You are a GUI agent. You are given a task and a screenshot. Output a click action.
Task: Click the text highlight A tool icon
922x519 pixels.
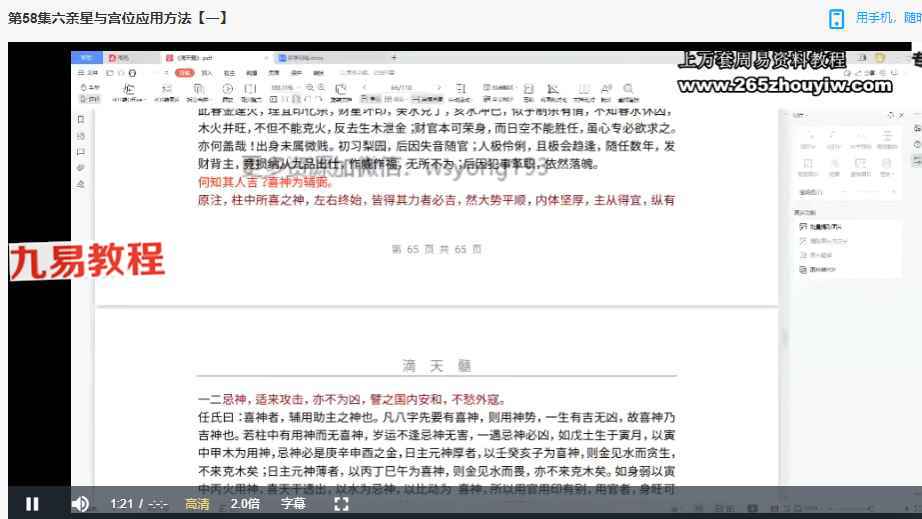tap(606, 89)
